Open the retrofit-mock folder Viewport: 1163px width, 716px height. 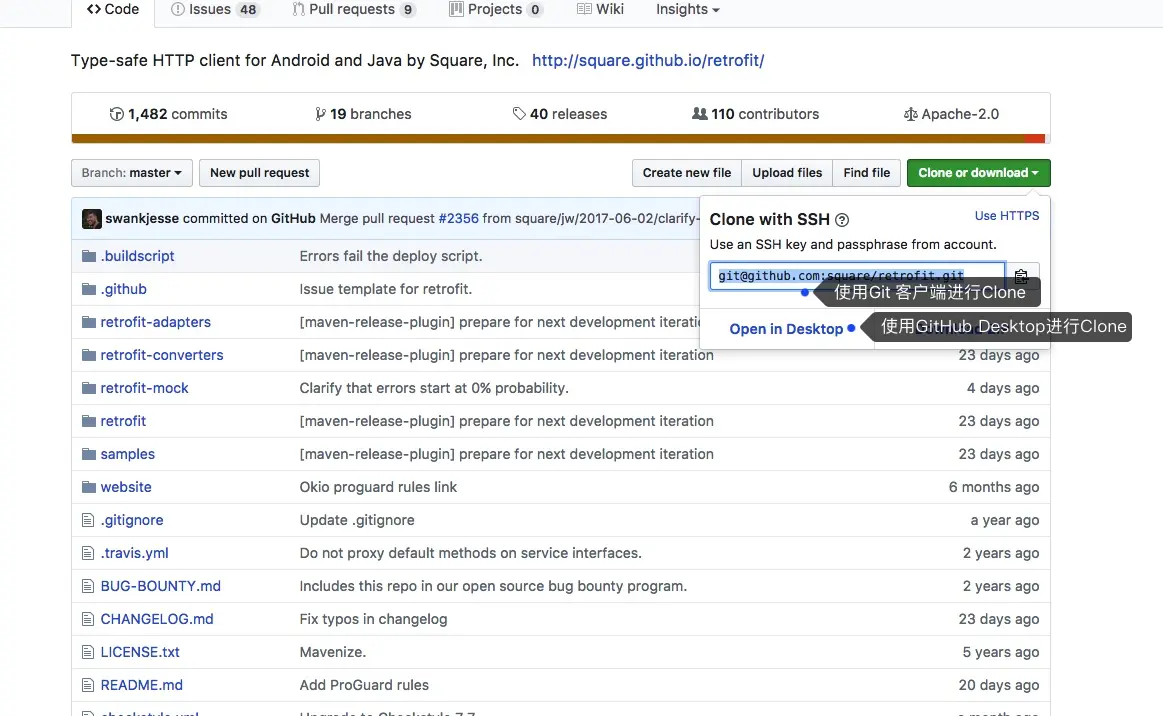(x=145, y=388)
